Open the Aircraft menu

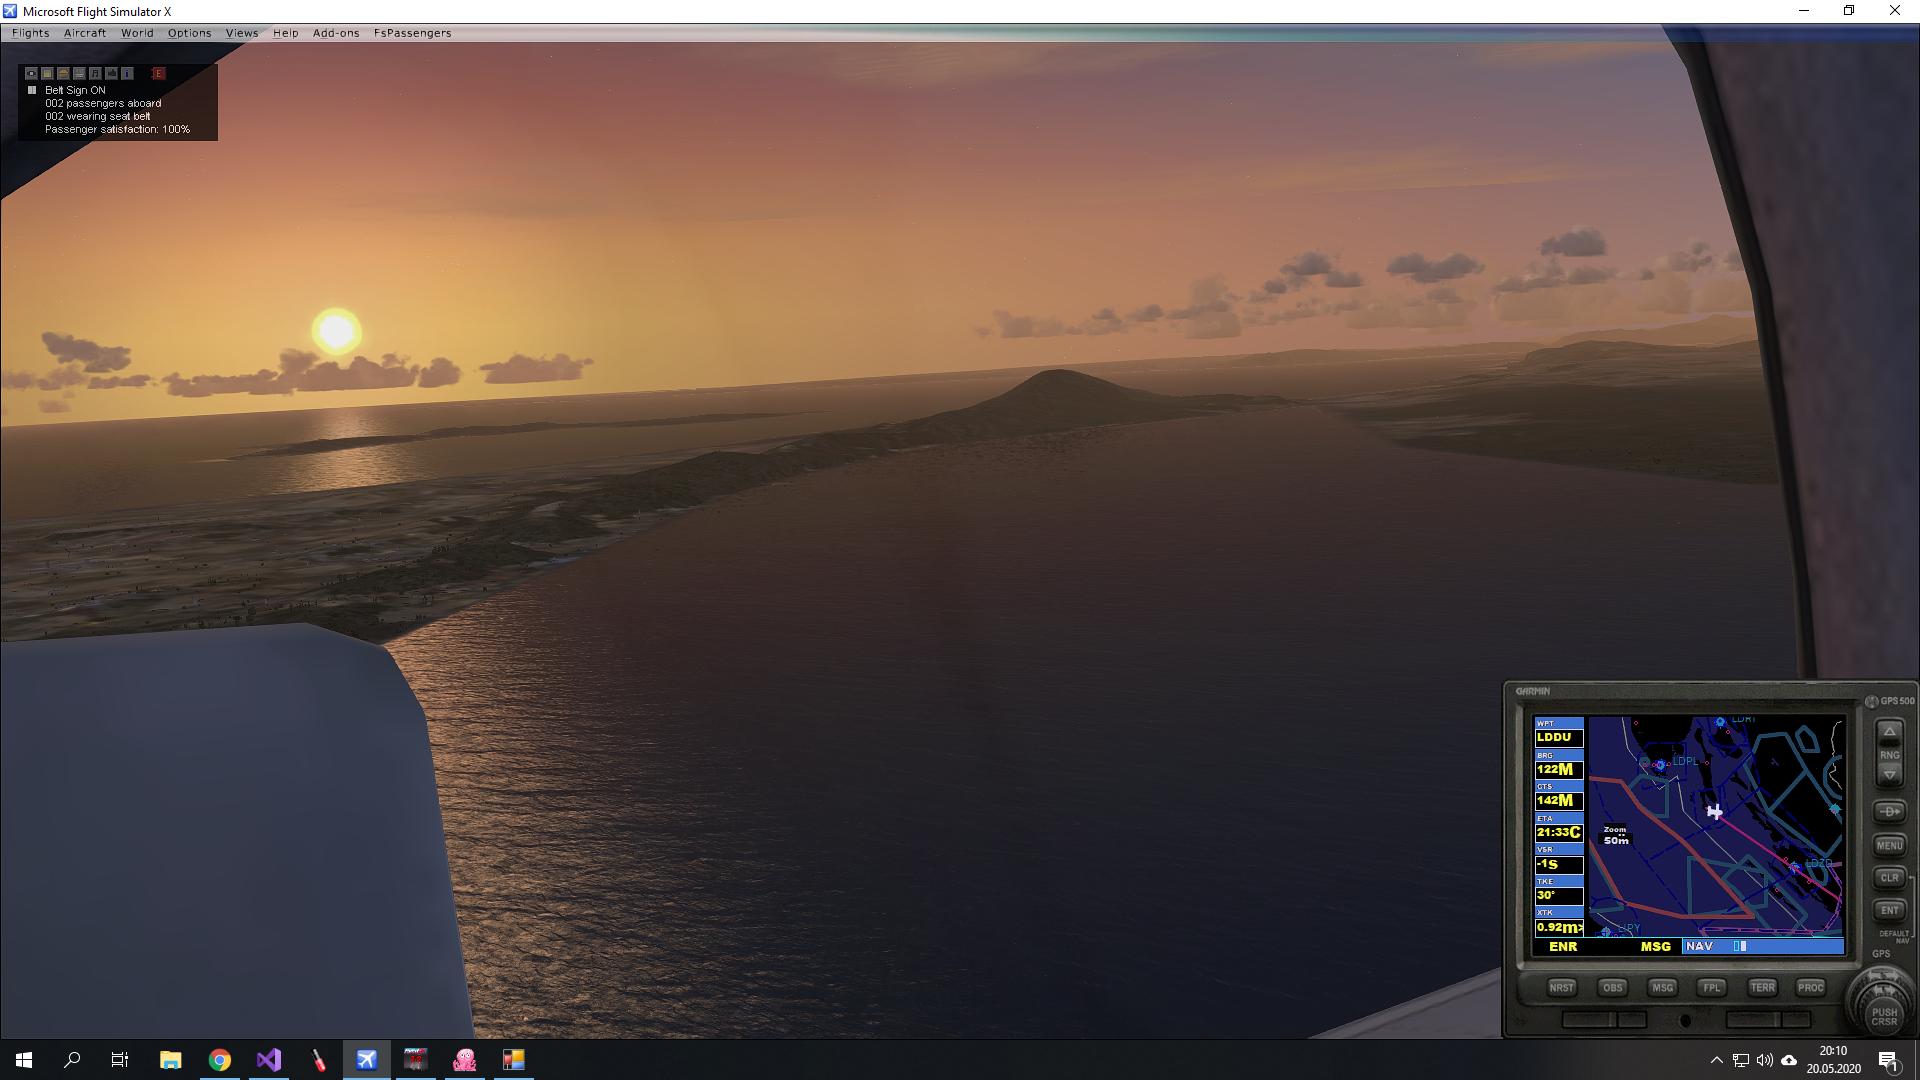click(x=85, y=33)
